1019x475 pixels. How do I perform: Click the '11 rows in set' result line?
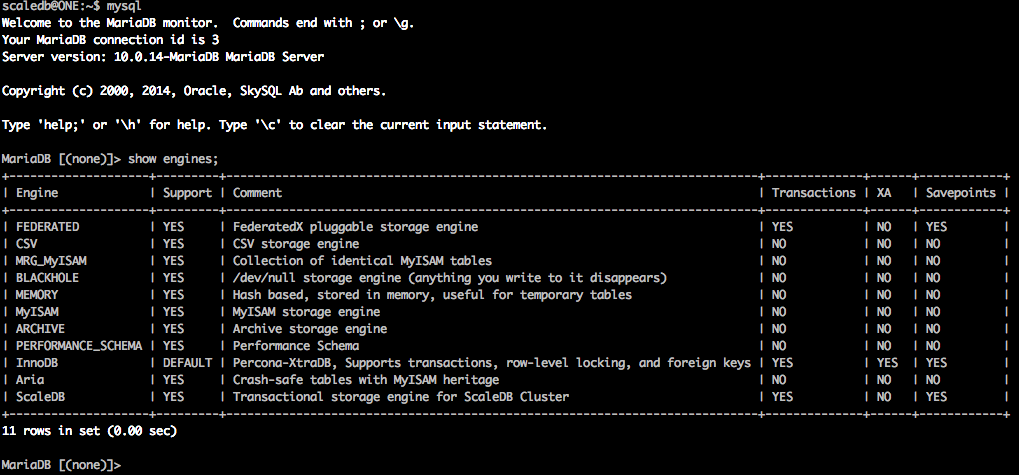[89, 431]
